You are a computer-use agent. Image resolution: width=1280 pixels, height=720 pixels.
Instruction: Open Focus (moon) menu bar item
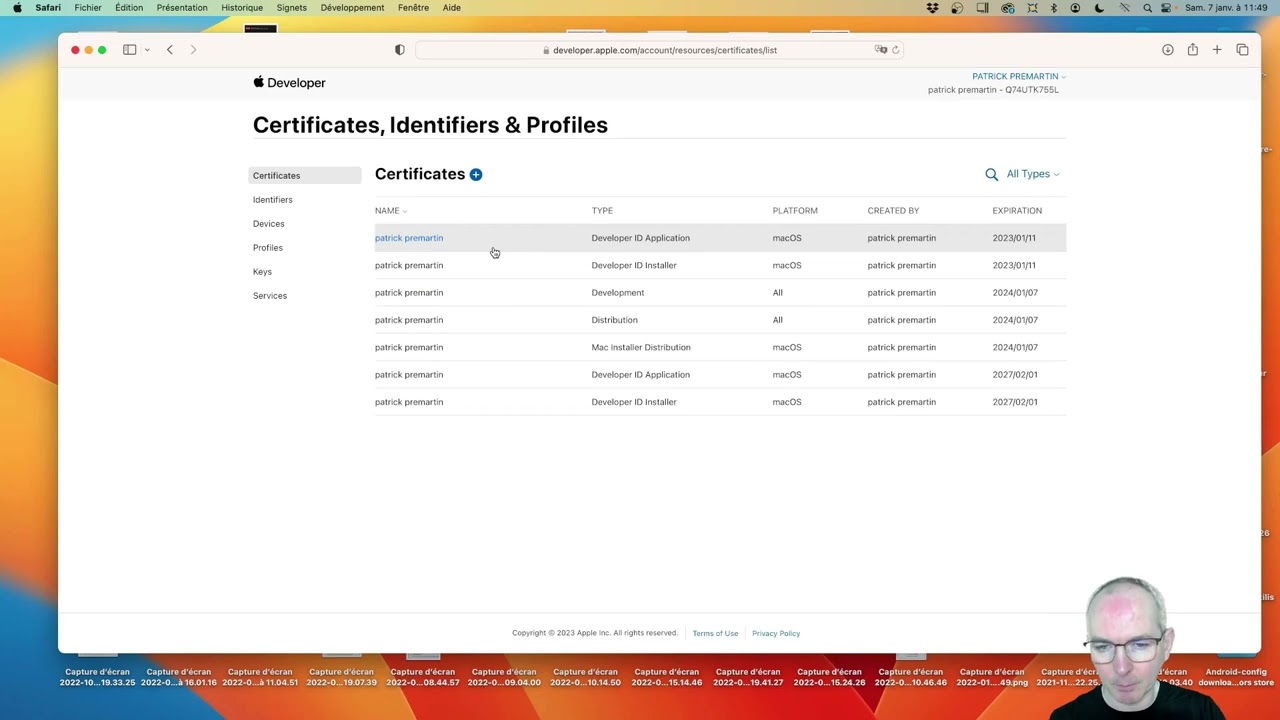pyautogui.click(x=1099, y=8)
